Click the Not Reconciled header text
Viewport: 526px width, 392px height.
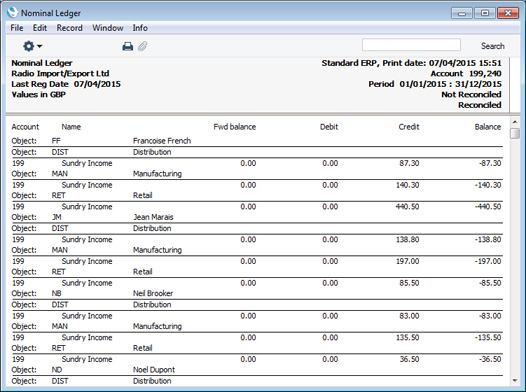(471, 95)
